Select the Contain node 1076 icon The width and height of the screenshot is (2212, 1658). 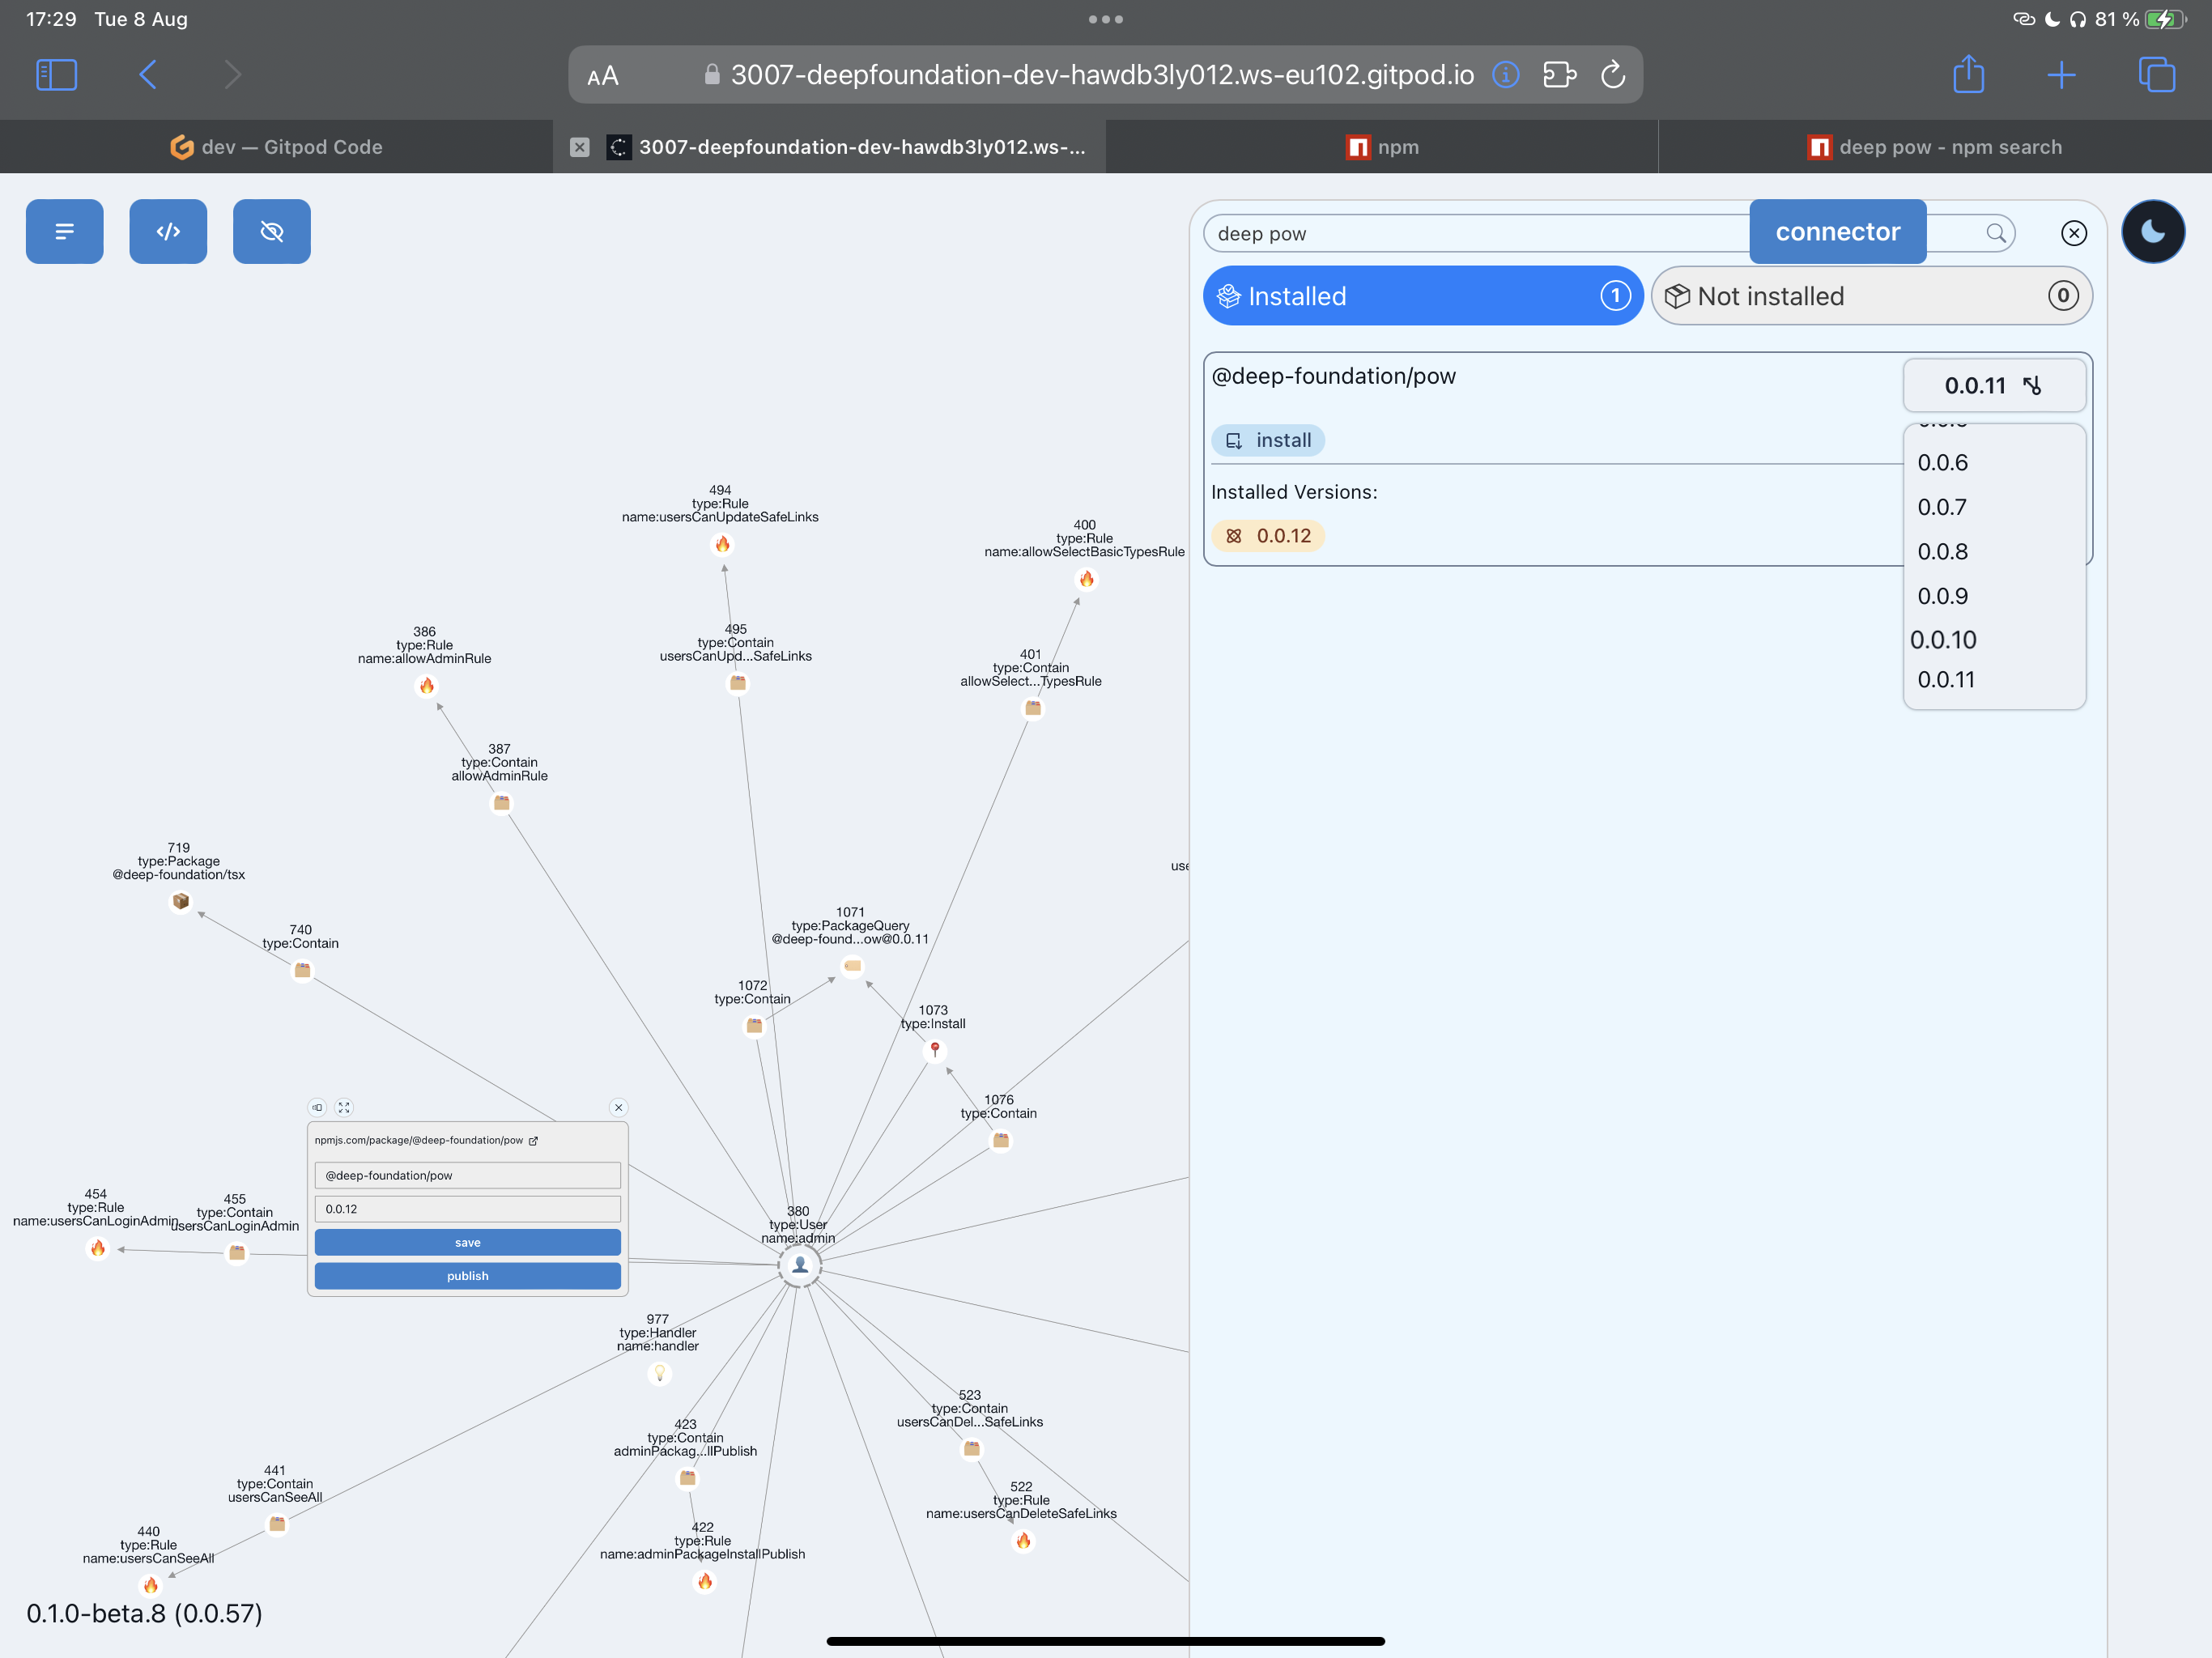coord(1000,1140)
